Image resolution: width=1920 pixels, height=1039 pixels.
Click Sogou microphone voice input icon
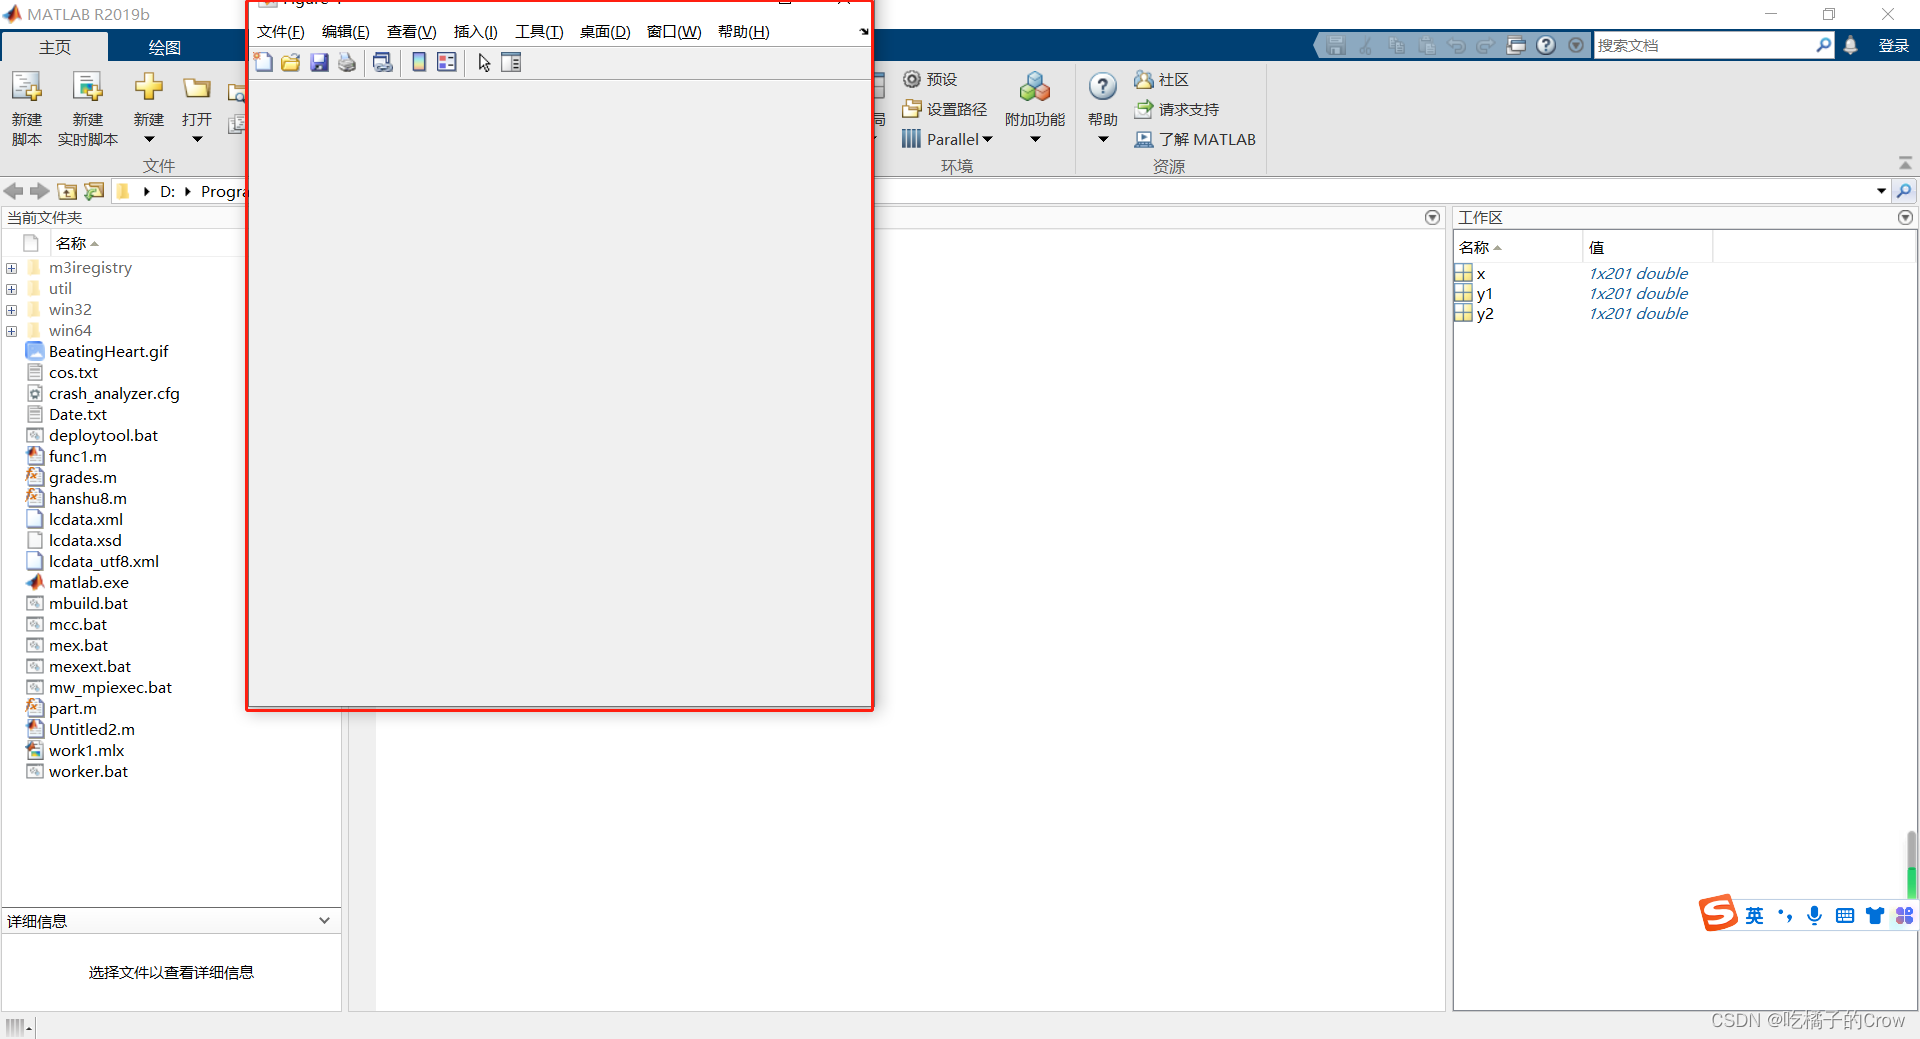(1815, 915)
